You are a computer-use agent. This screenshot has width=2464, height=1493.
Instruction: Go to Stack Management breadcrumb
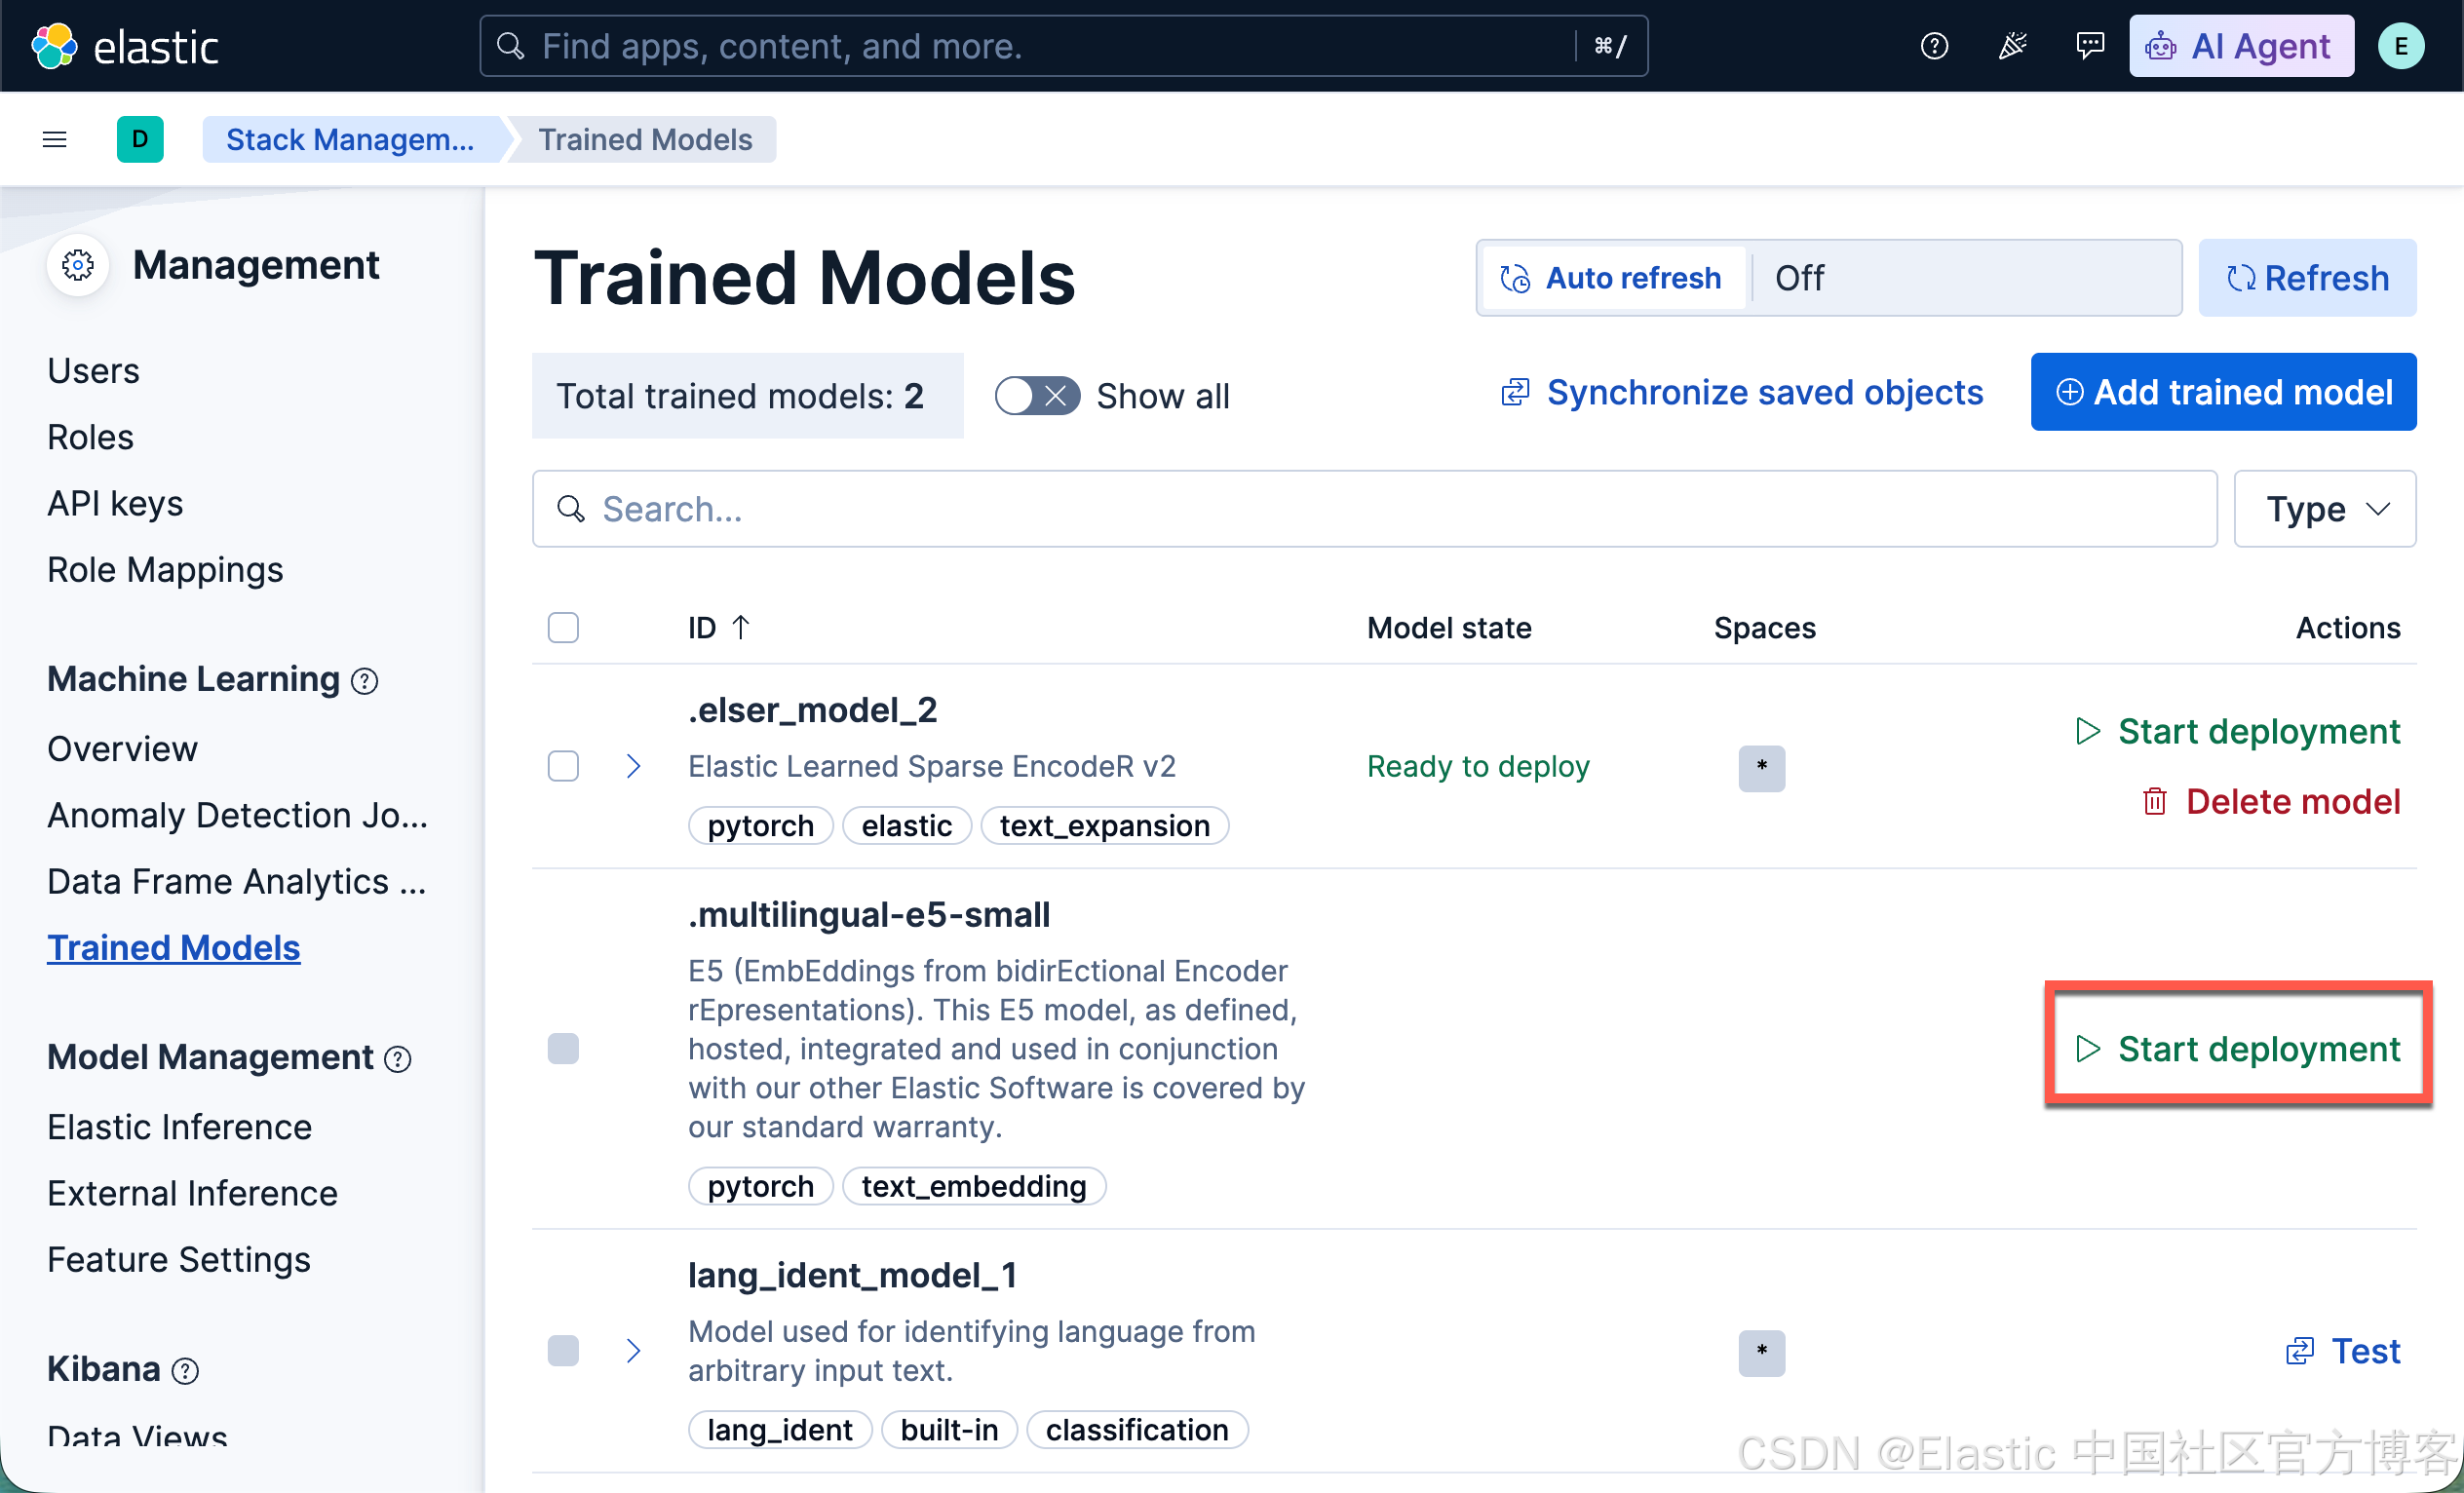point(350,139)
